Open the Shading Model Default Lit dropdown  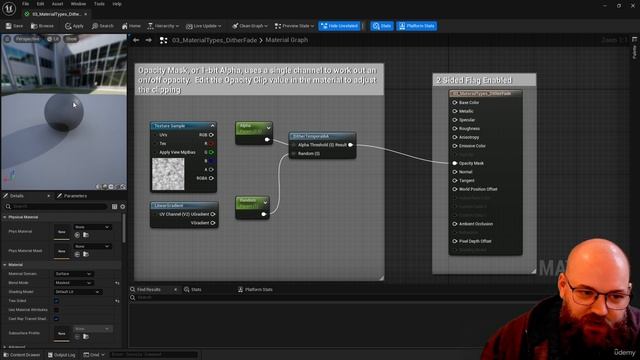coord(78,292)
